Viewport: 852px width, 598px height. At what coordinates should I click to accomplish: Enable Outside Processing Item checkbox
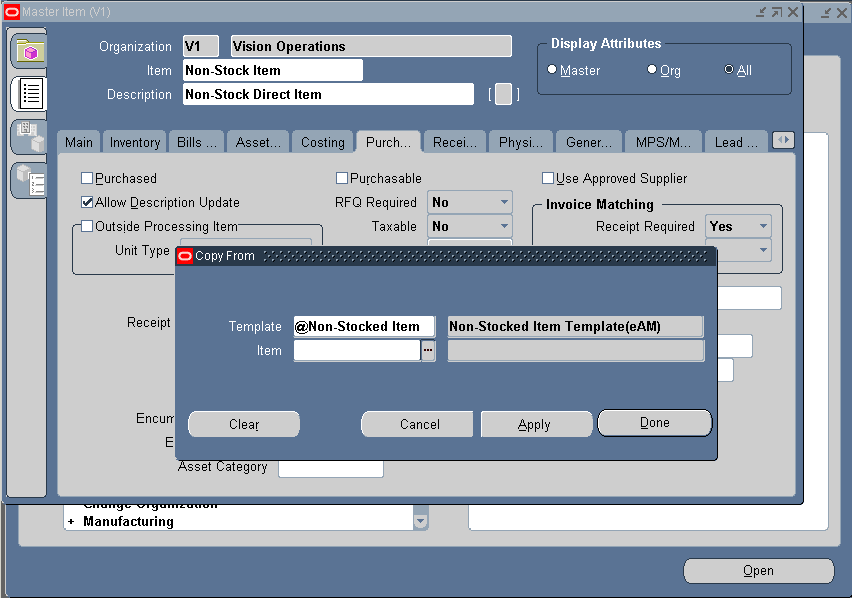pos(87,226)
